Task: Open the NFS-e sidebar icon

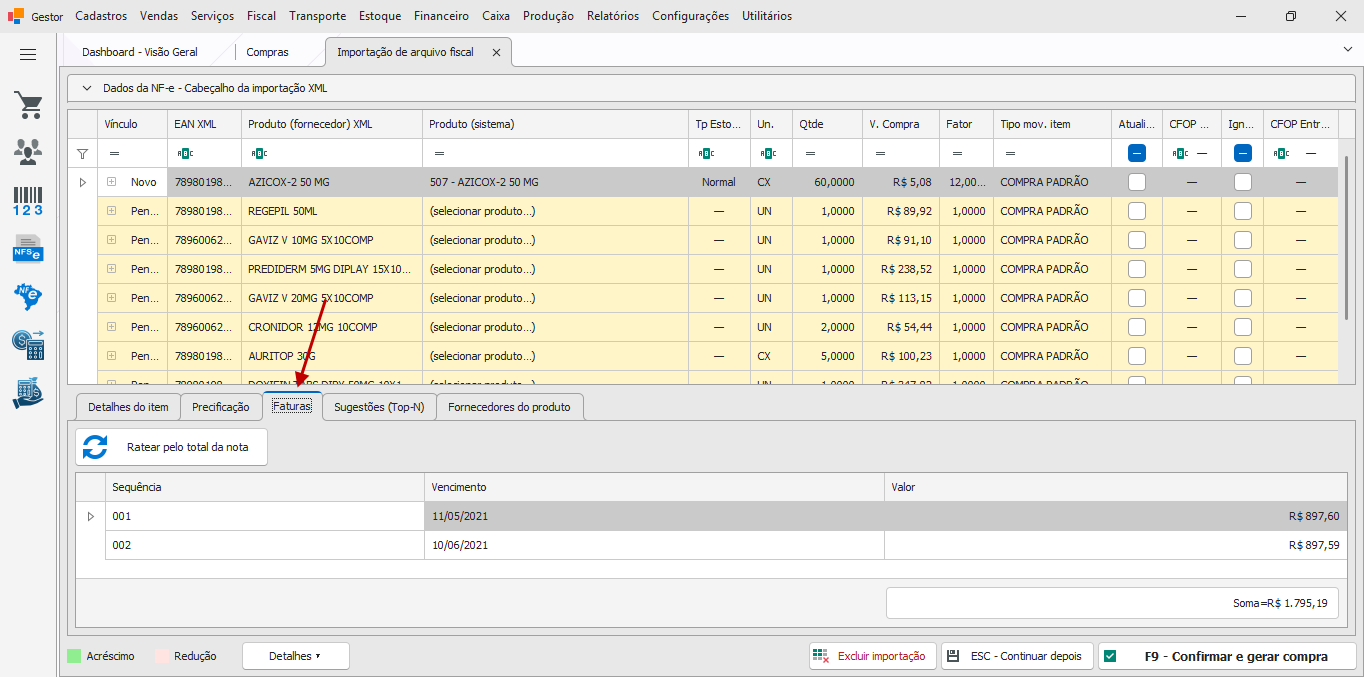Action: (28, 247)
